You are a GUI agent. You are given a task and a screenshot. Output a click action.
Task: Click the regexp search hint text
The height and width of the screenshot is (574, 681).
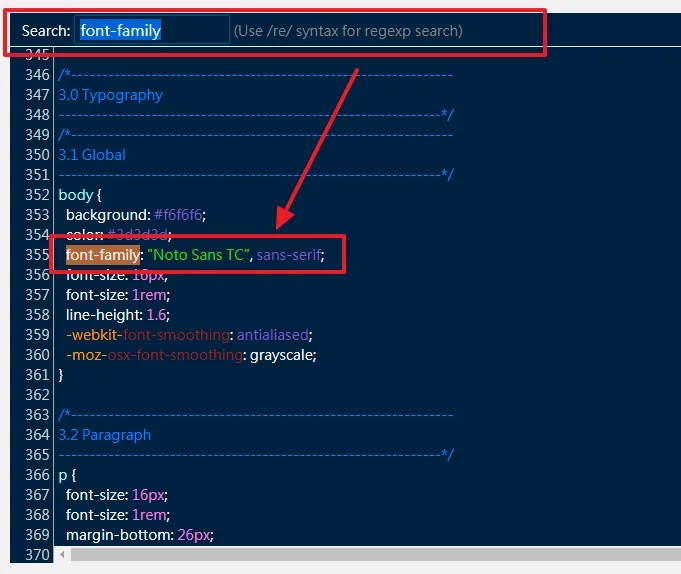[348, 31]
